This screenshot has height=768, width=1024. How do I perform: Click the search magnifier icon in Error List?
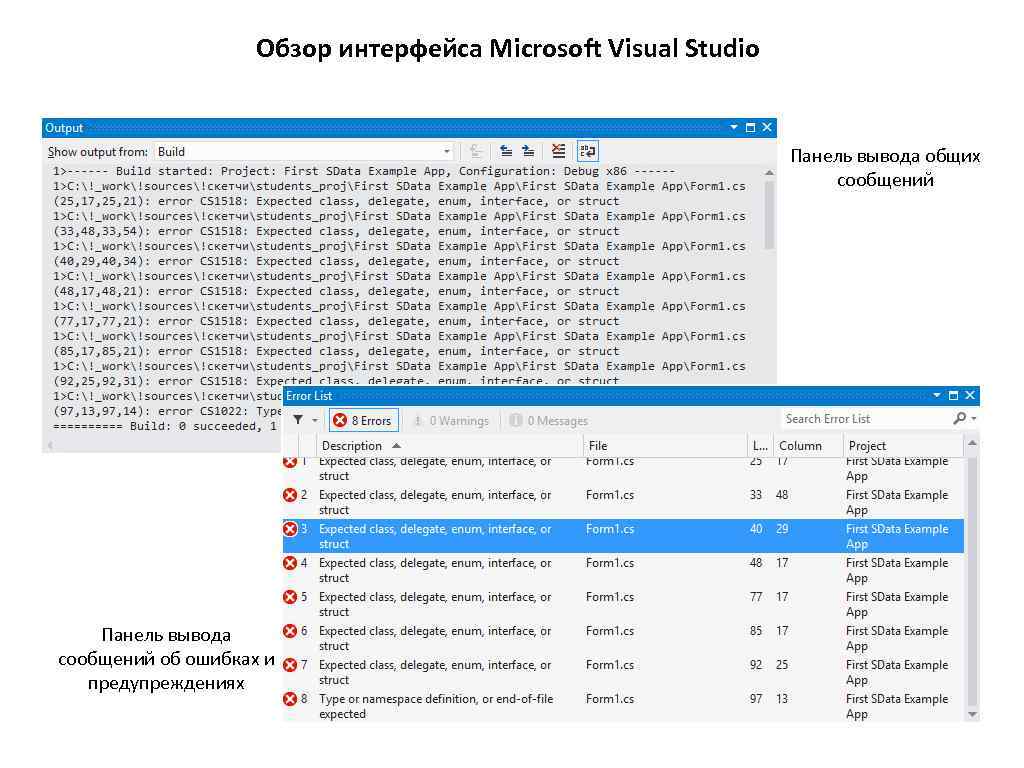(960, 419)
